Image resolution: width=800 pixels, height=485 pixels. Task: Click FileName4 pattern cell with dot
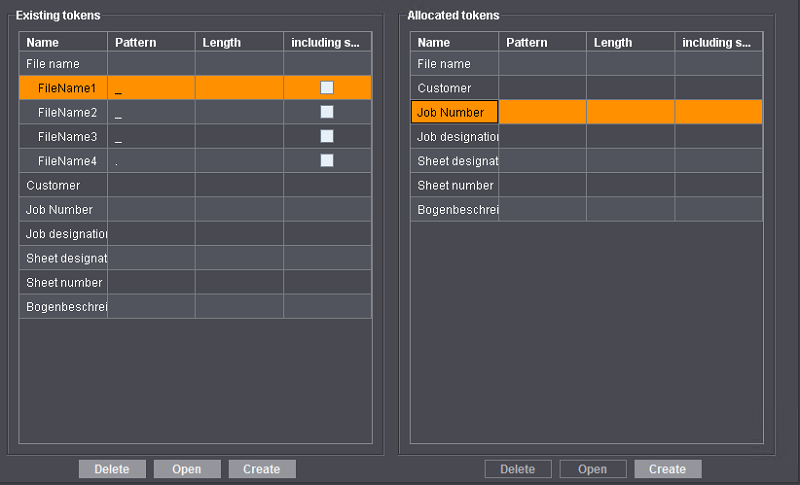[152, 161]
